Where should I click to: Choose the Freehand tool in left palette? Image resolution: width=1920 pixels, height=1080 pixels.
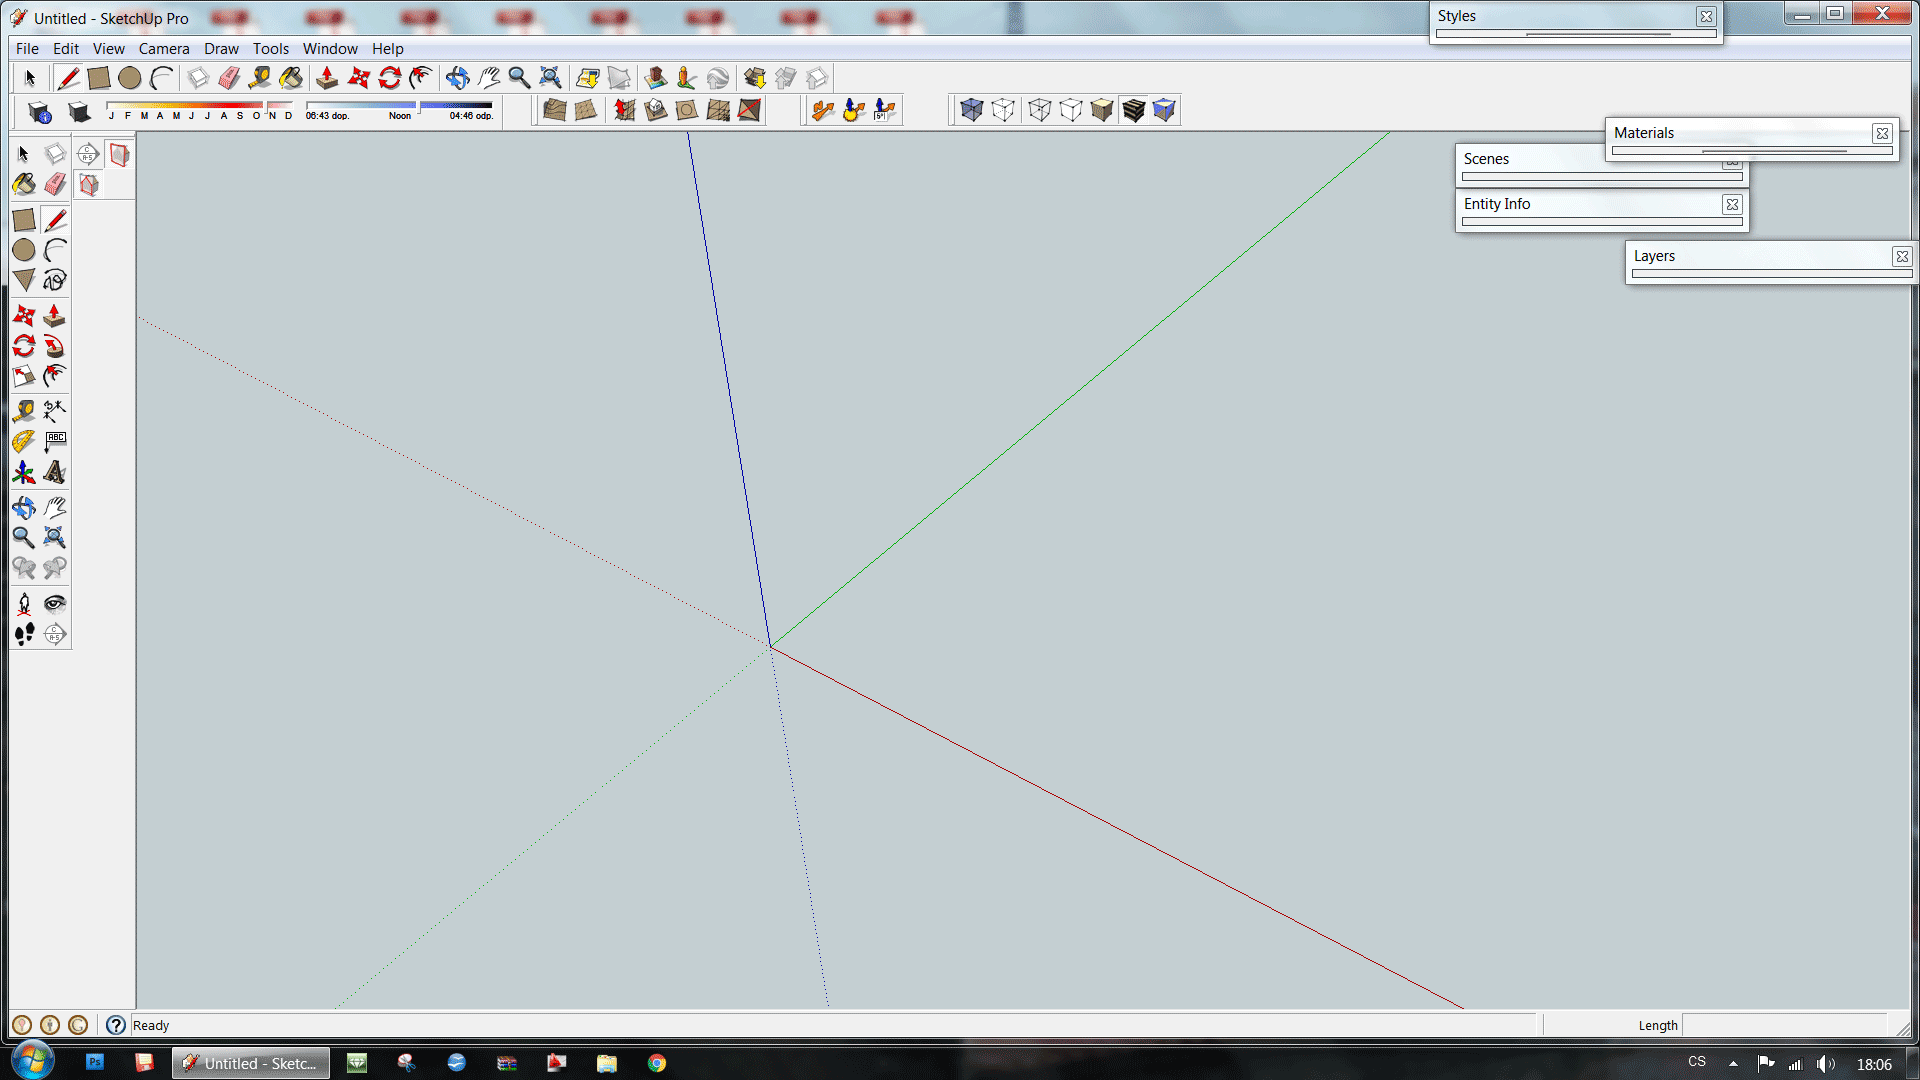click(55, 280)
